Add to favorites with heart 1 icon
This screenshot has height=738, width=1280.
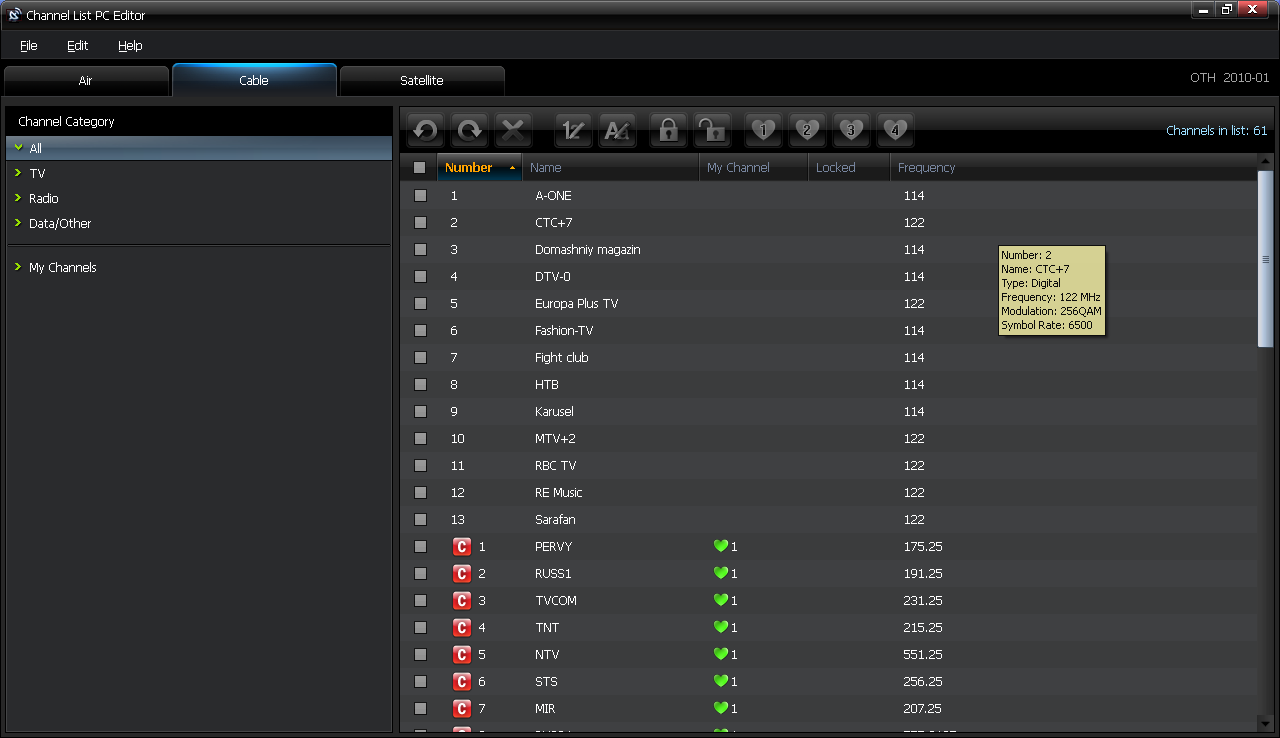[x=764, y=130]
